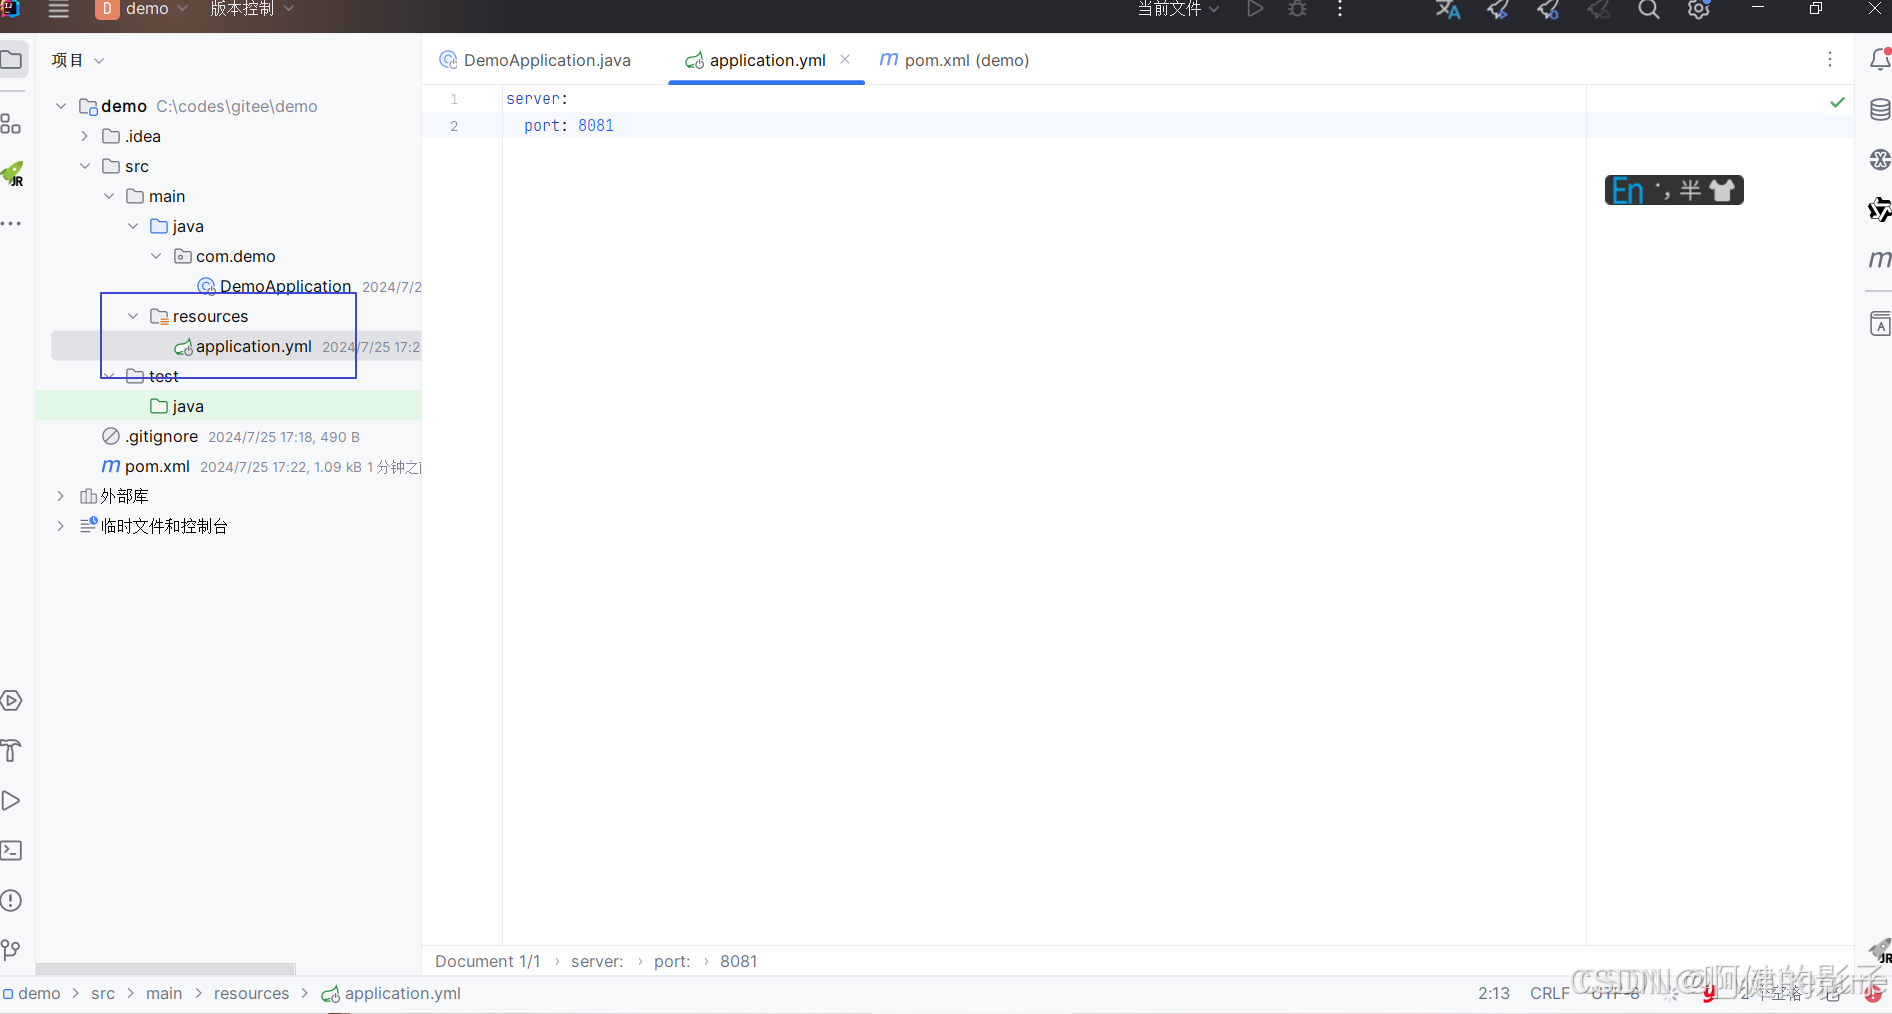The image size is (1892, 1014).
Task: Collapse the demo root folder
Action: 61,106
